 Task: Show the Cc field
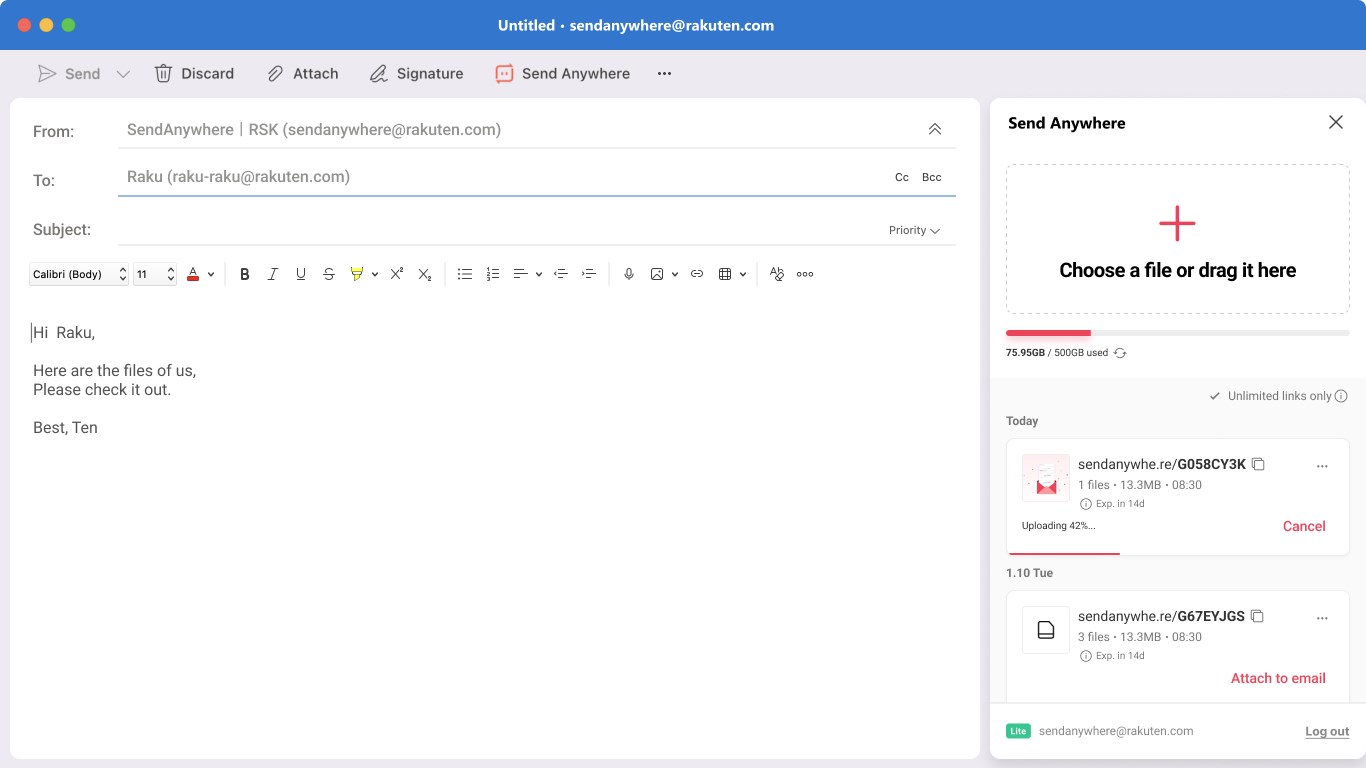[x=902, y=177]
